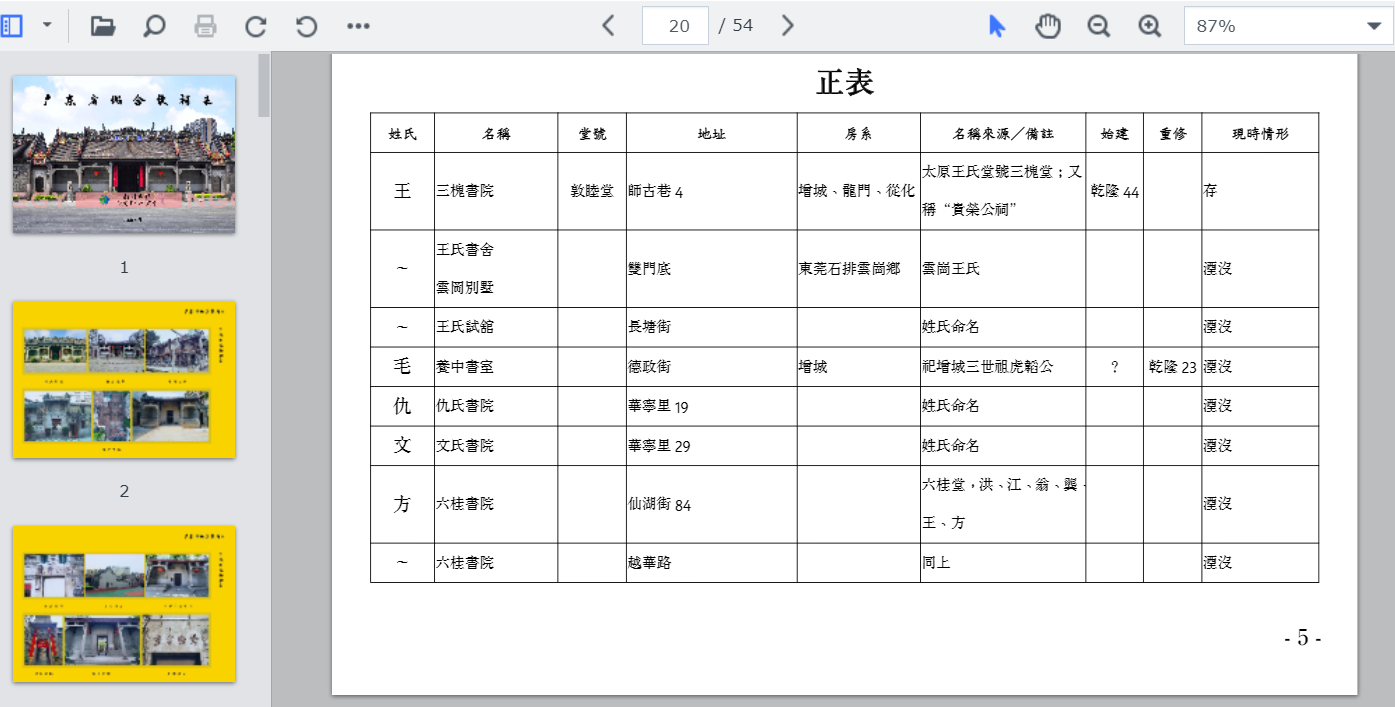Expand the sidebar view options arrow
The height and width of the screenshot is (707, 1395).
(x=46, y=26)
